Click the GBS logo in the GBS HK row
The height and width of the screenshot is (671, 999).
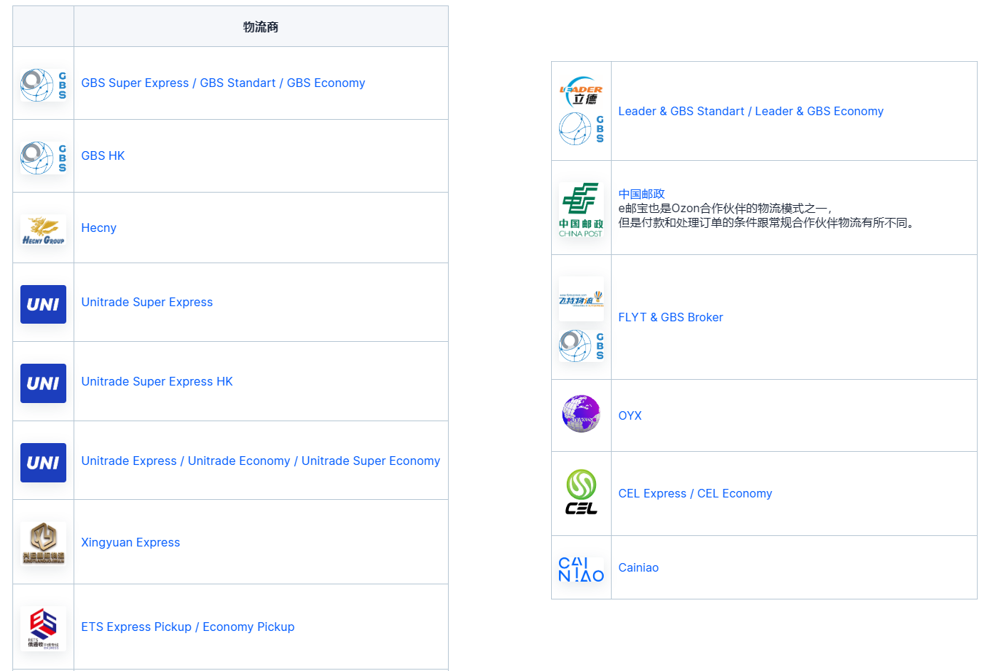coord(43,157)
